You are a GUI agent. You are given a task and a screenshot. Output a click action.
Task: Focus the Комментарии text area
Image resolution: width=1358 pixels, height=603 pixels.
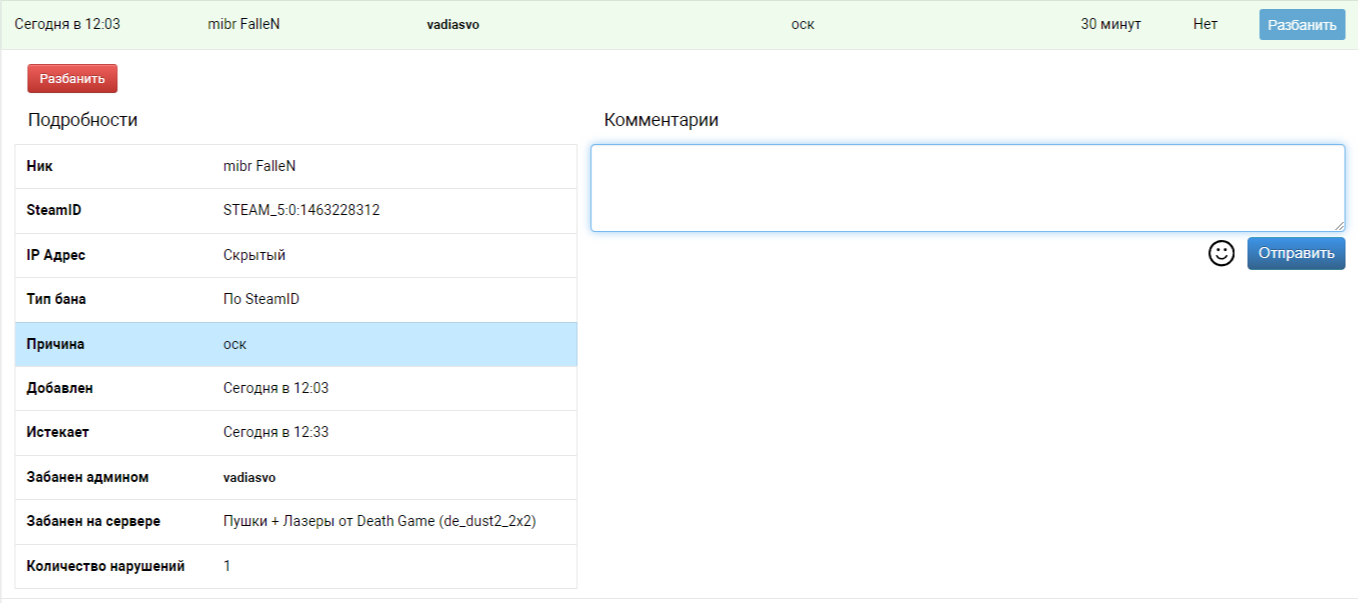point(966,188)
